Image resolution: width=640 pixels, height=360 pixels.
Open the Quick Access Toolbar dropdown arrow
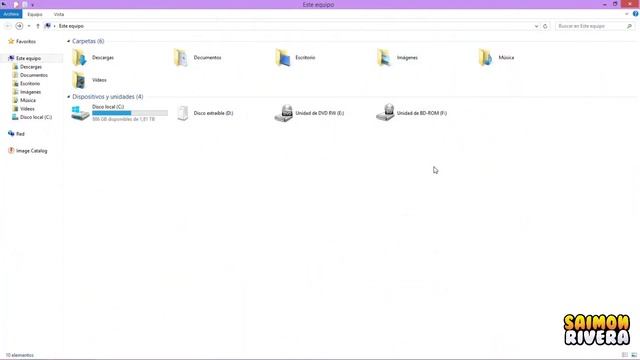[32, 5]
